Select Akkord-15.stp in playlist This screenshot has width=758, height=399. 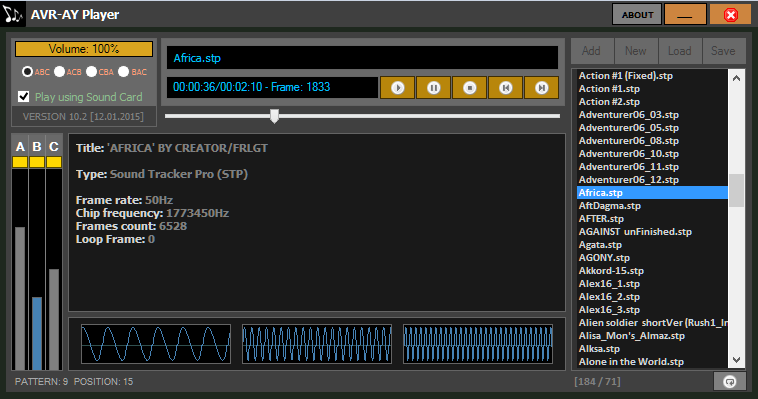(x=652, y=271)
